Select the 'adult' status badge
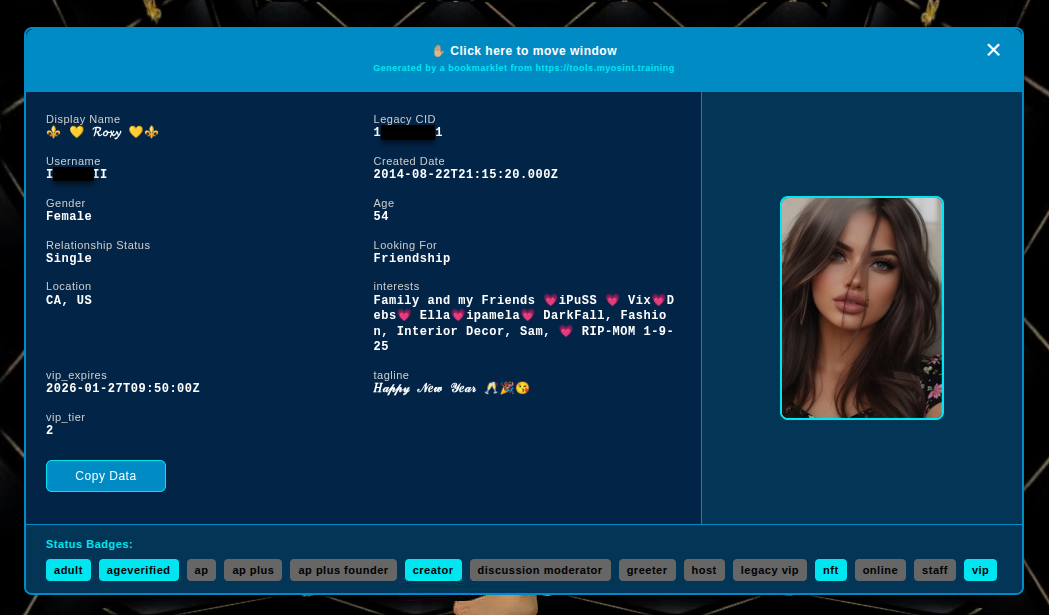This screenshot has height=615, width=1049. tap(68, 570)
